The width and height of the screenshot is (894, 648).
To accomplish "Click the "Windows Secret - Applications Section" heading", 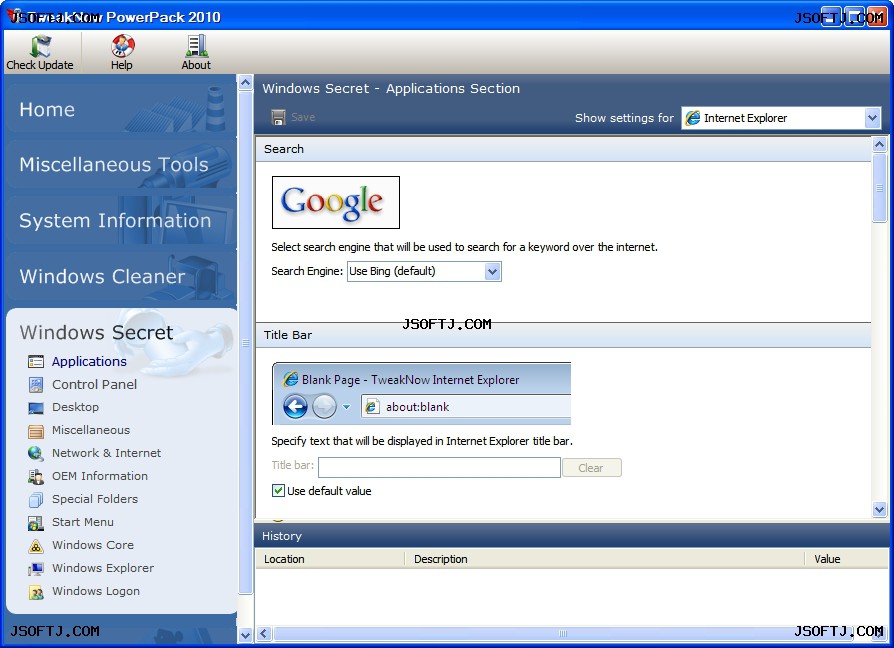I will 391,88.
